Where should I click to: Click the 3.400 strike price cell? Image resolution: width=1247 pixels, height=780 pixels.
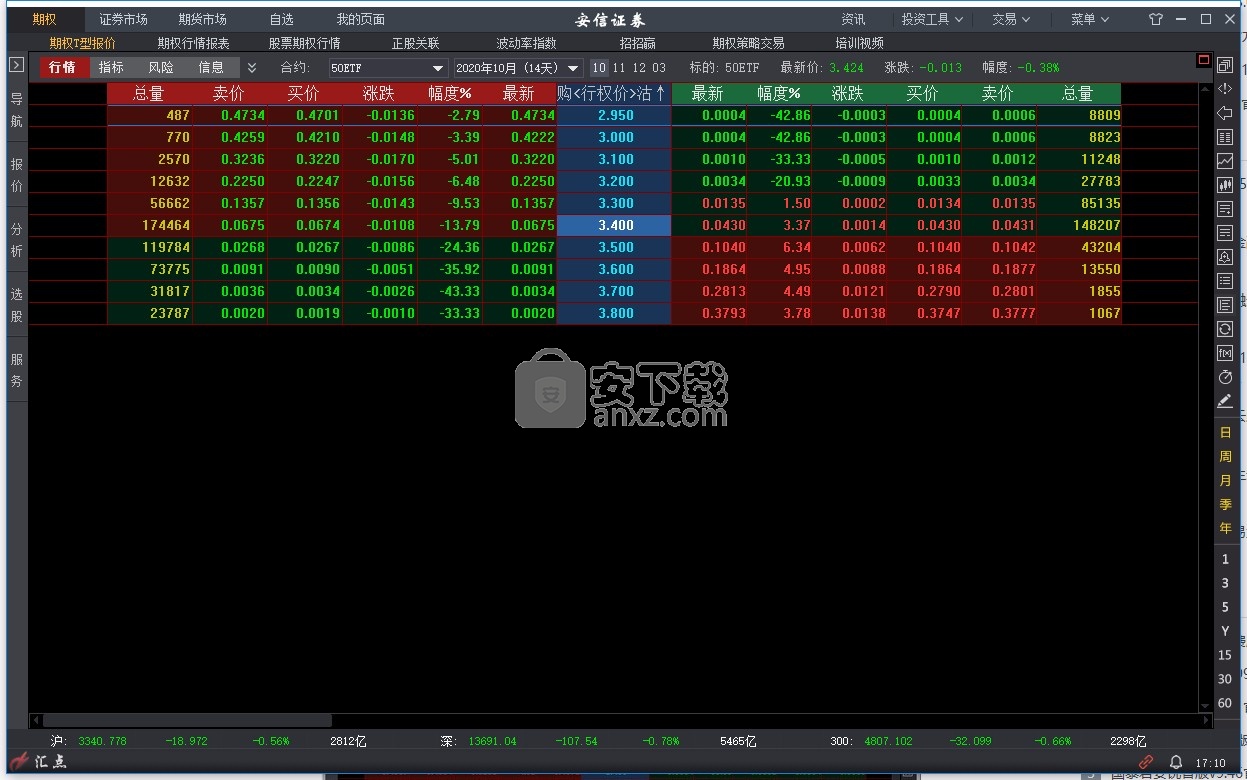(x=615, y=225)
